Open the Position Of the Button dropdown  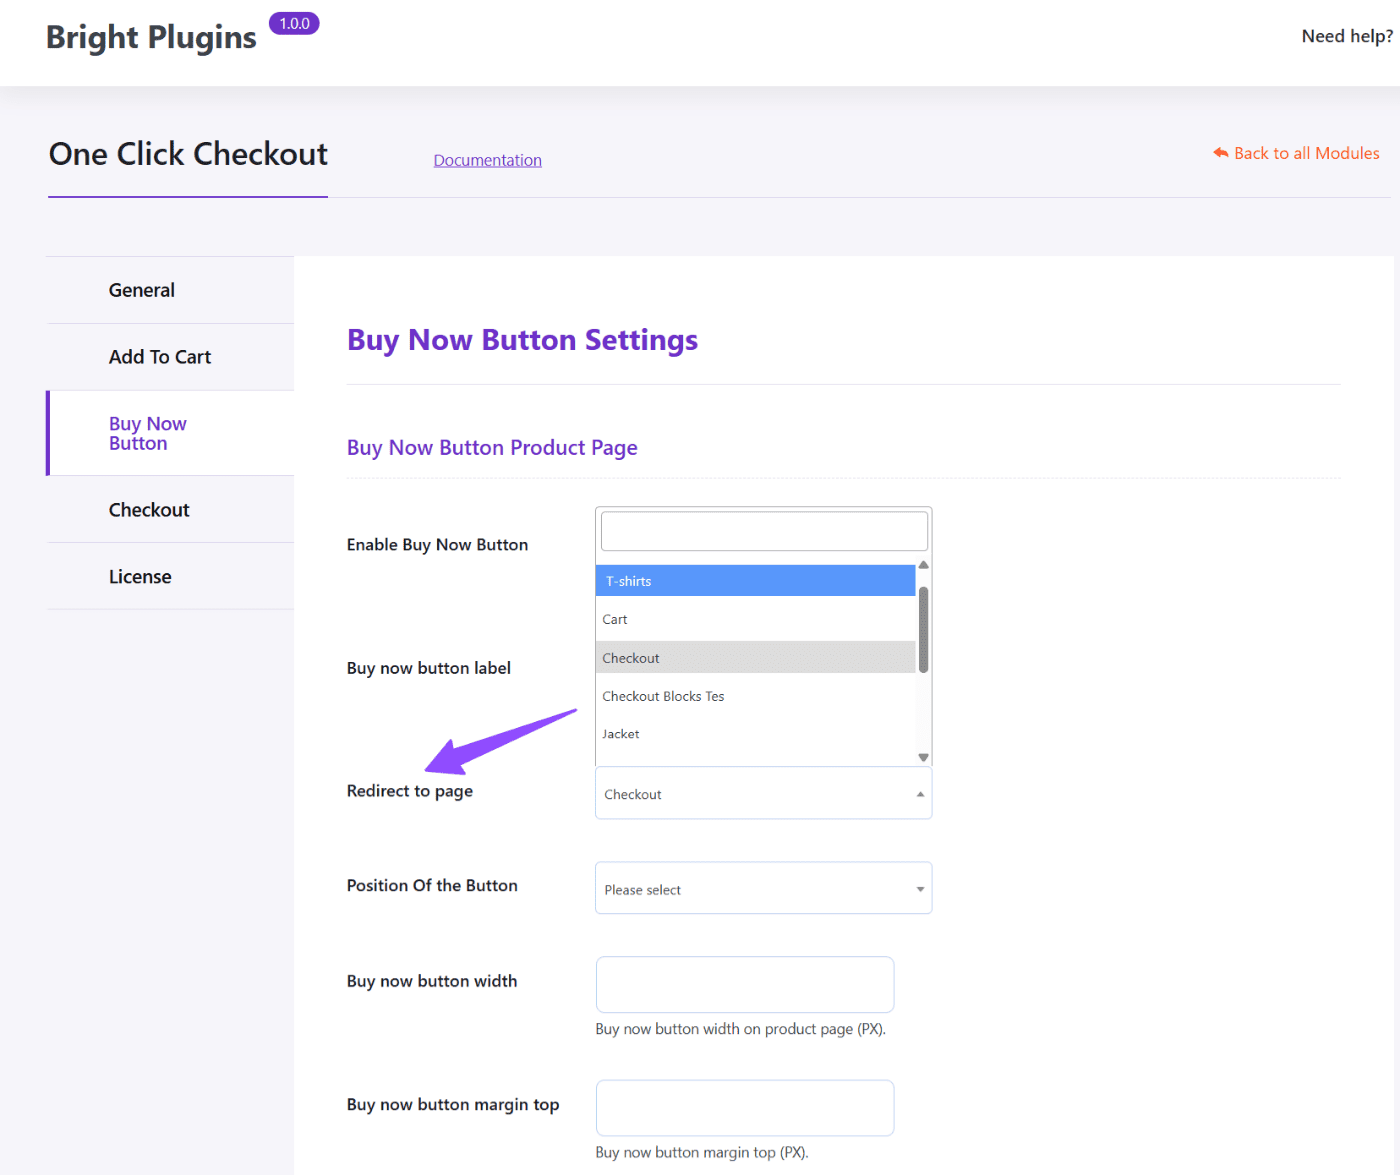tap(762, 888)
